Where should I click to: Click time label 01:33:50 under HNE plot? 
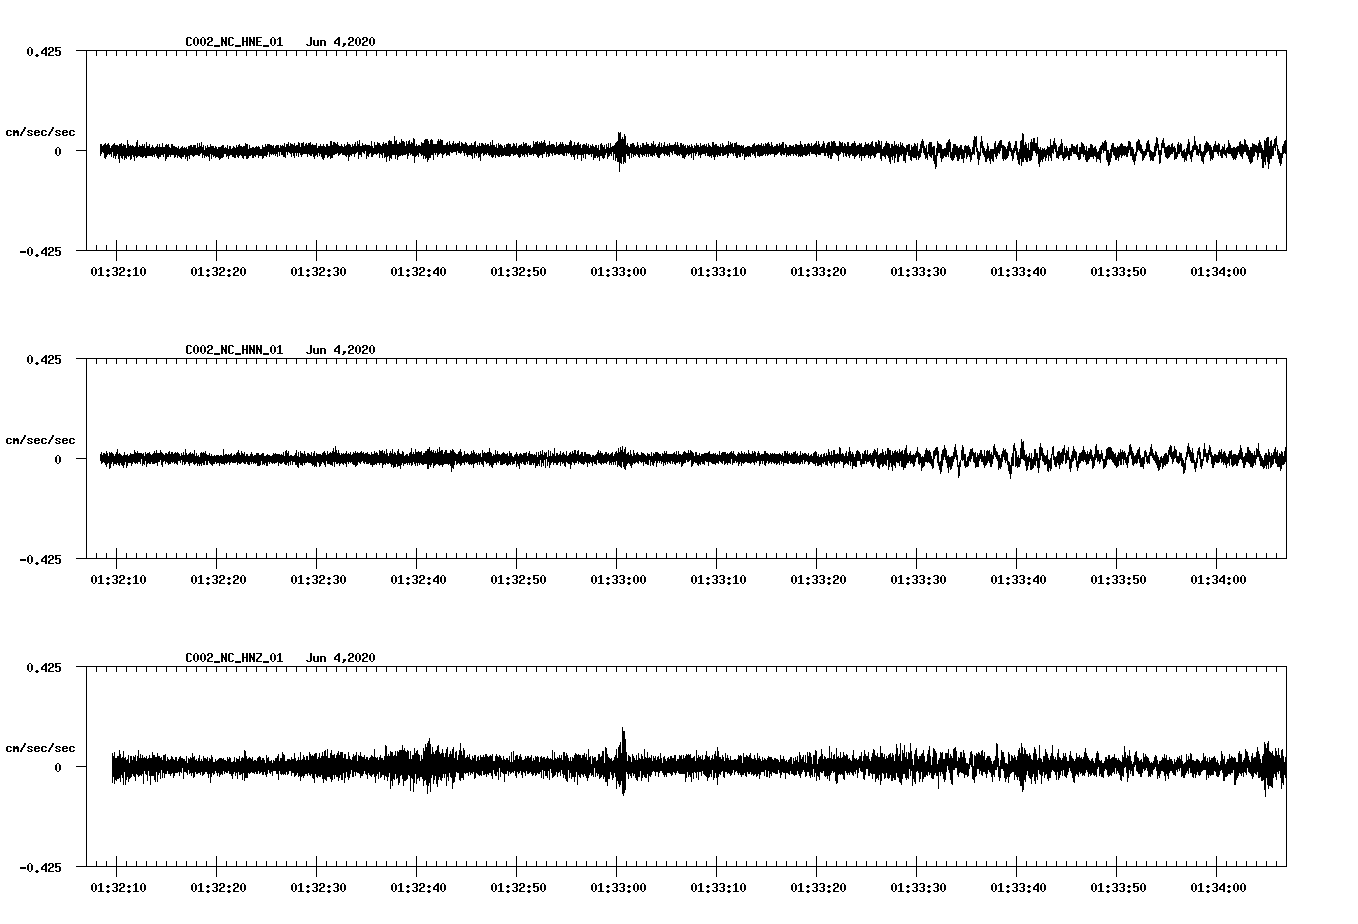[1118, 272]
